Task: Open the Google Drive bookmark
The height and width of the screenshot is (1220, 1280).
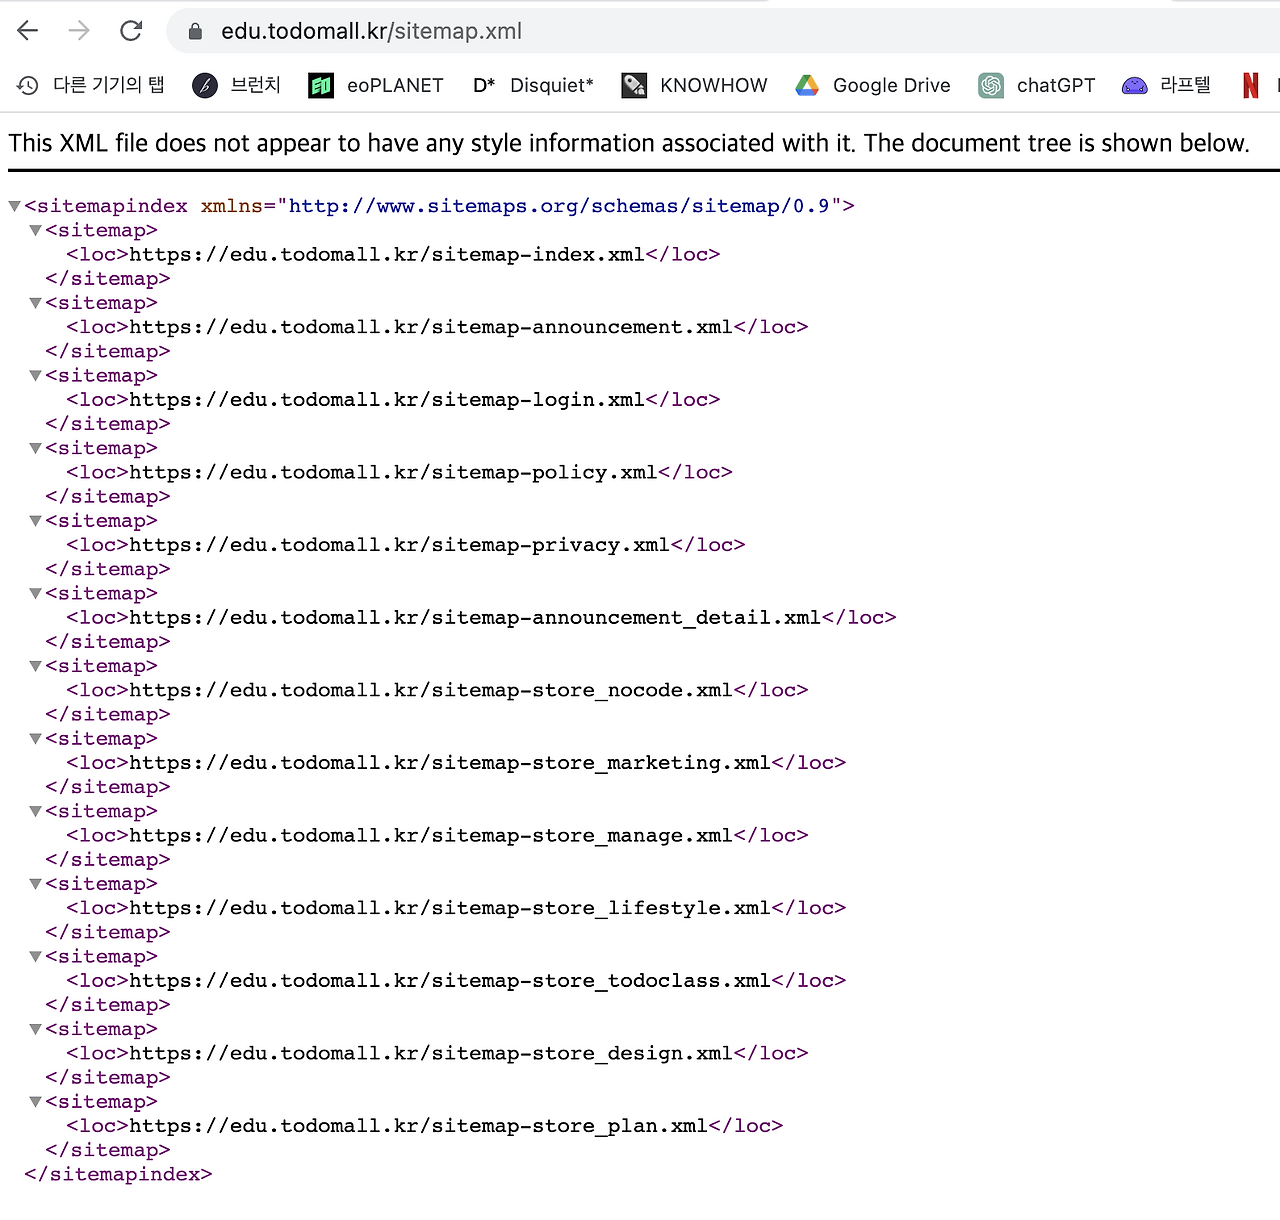Action: (x=872, y=85)
